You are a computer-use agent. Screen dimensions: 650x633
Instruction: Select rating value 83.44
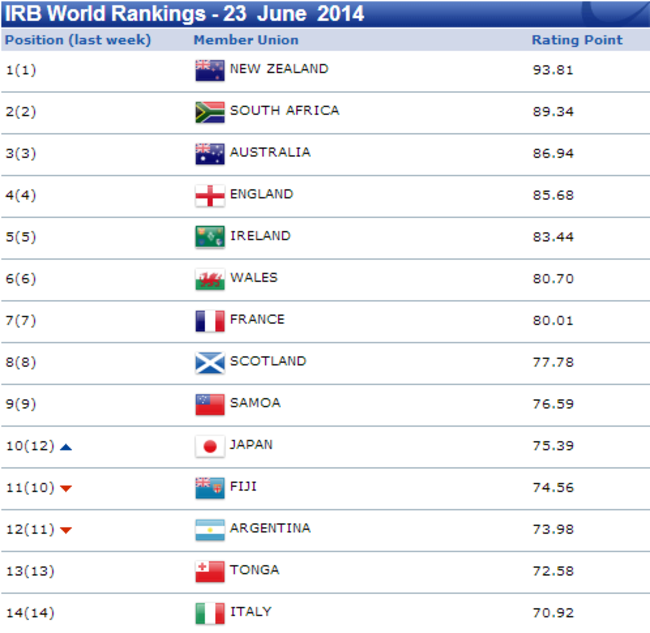click(x=553, y=237)
